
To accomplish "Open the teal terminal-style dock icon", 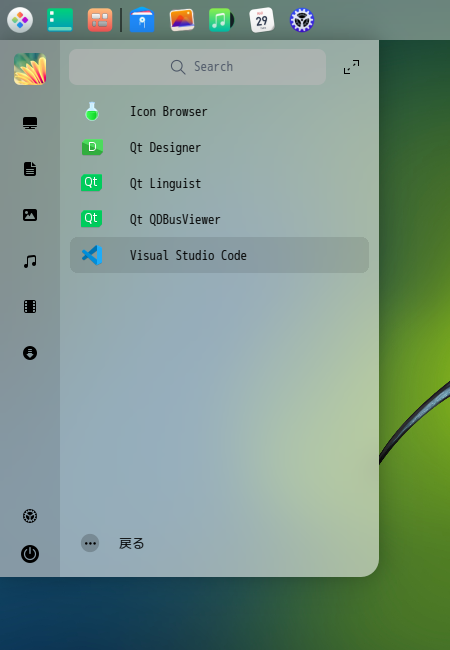I will (60, 20).
